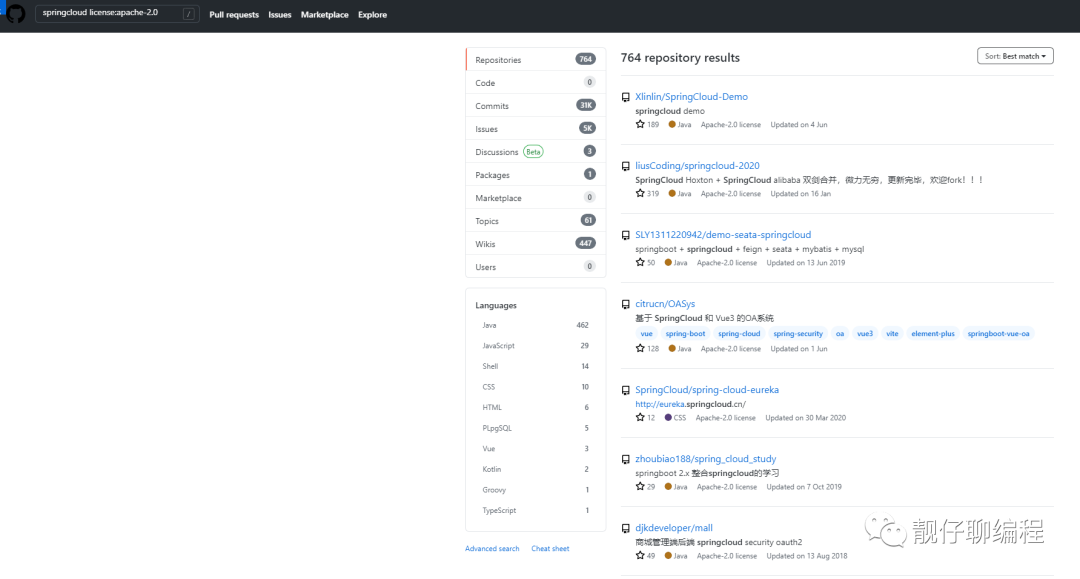Open zhoubiao188/spring_cloud_study repository
This screenshot has width=1080, height=579.
click(705, 459)
